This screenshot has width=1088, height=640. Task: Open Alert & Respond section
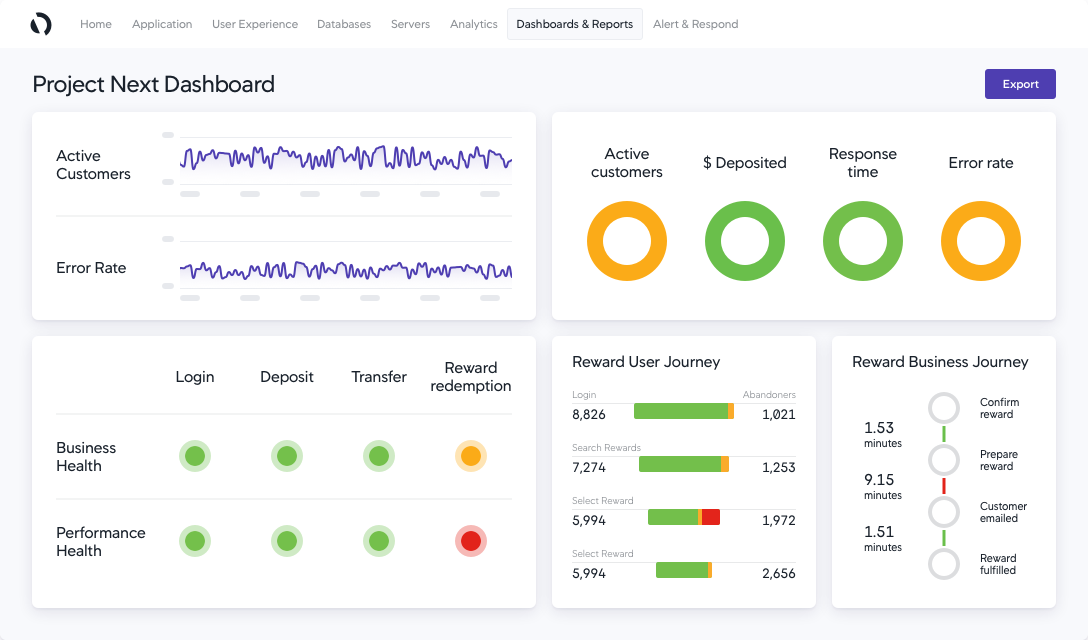[695, 24]
